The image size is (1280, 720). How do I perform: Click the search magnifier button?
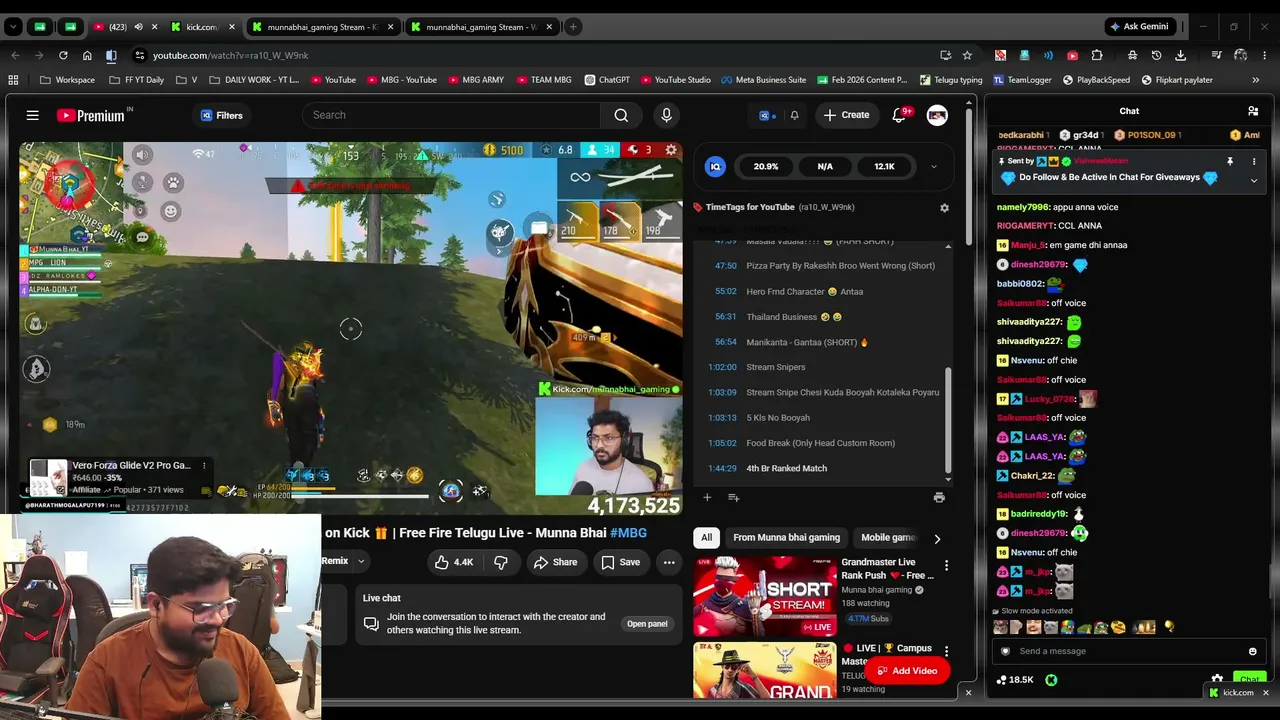tap(621, 115)
